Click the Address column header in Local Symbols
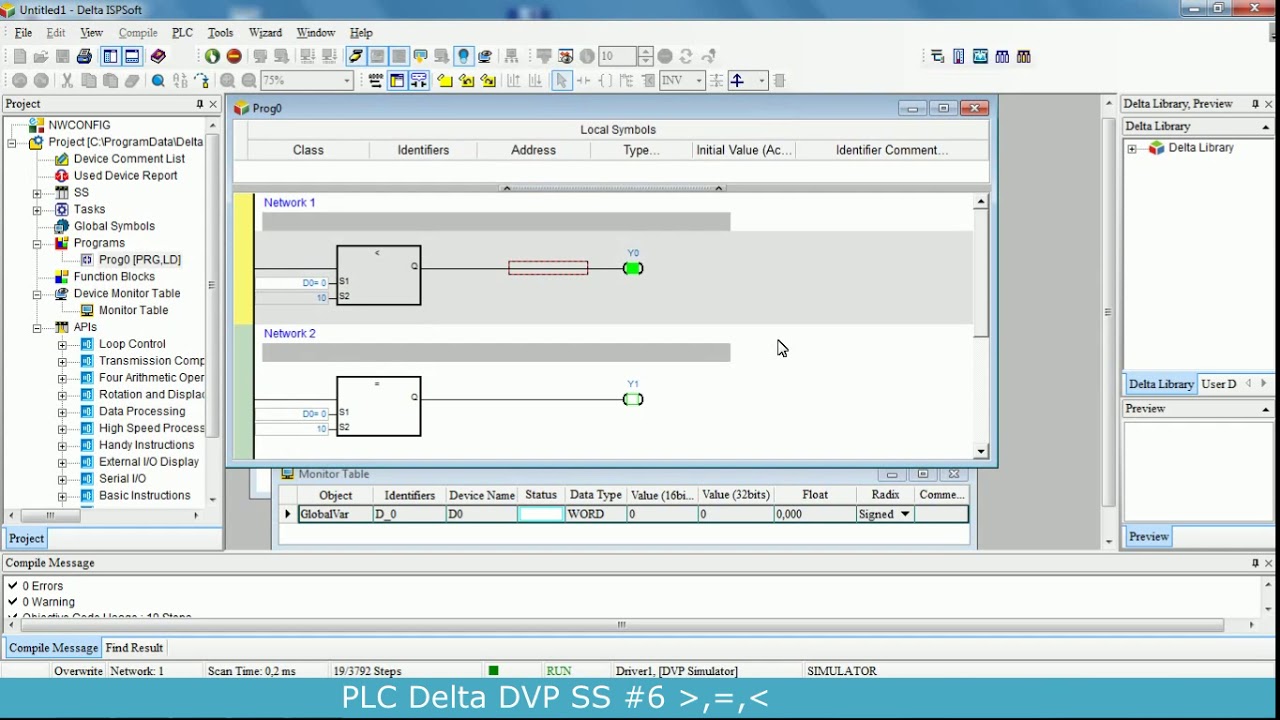 pos(533,150)
